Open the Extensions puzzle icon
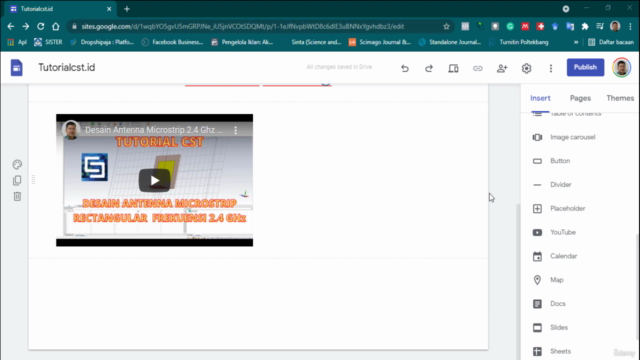 [x=585, y=27]
